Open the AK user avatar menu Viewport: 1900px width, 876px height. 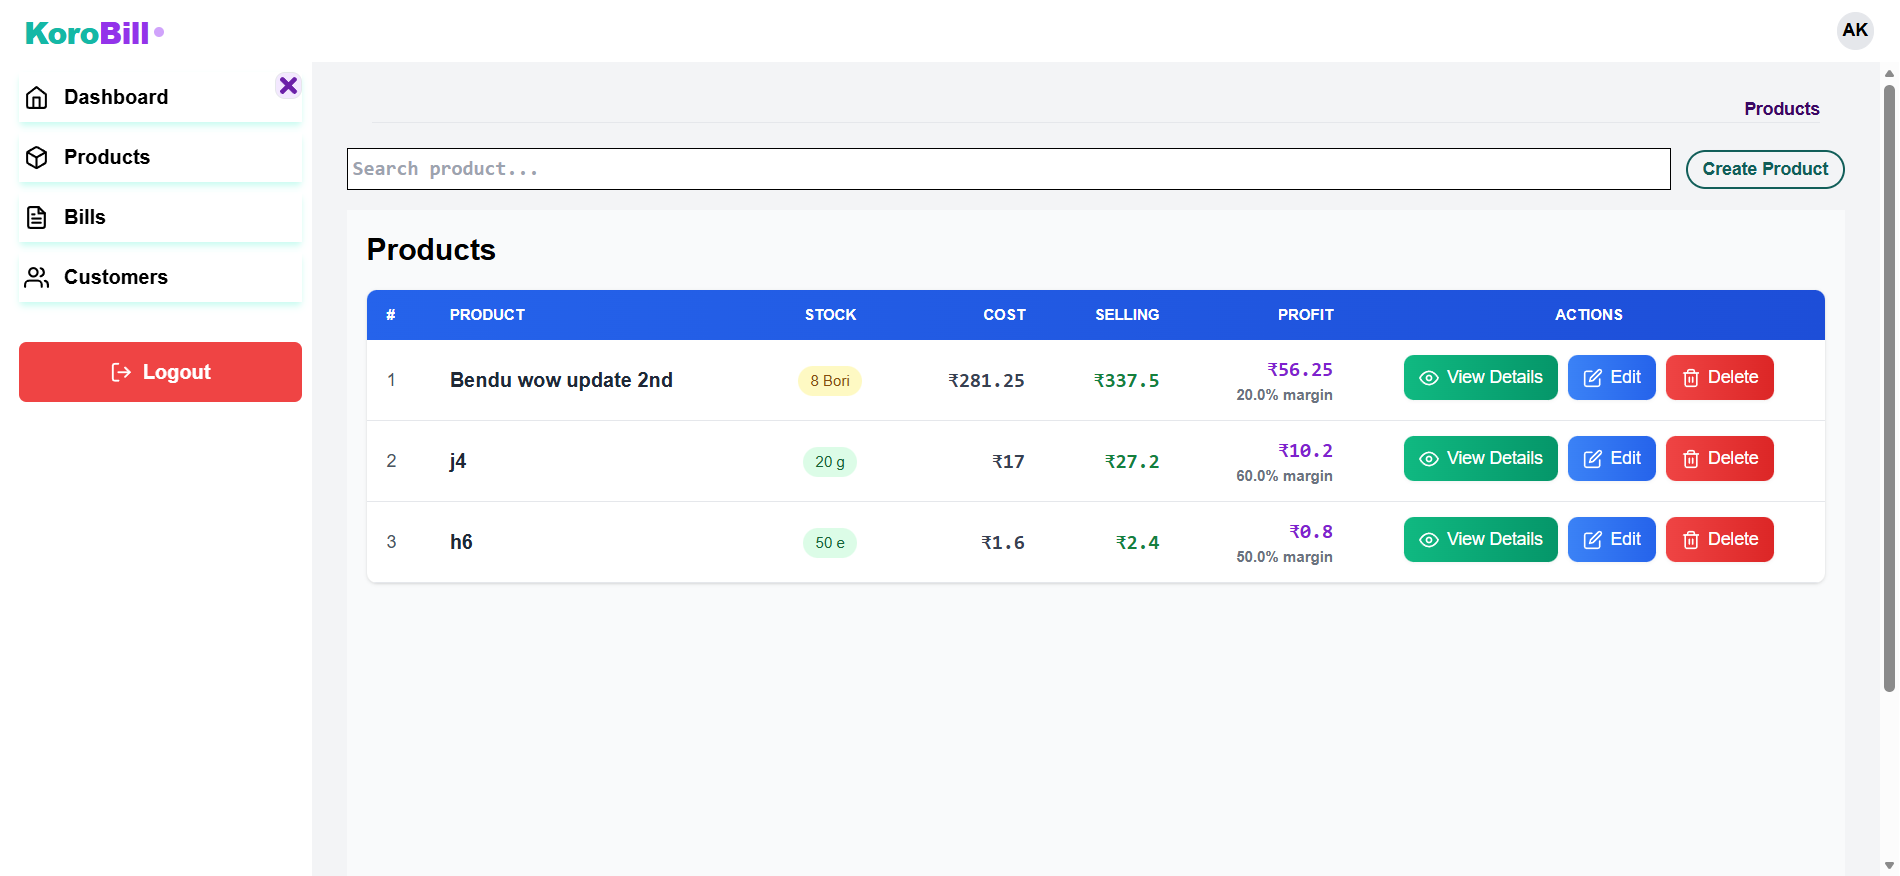(x=1854, y=30)
